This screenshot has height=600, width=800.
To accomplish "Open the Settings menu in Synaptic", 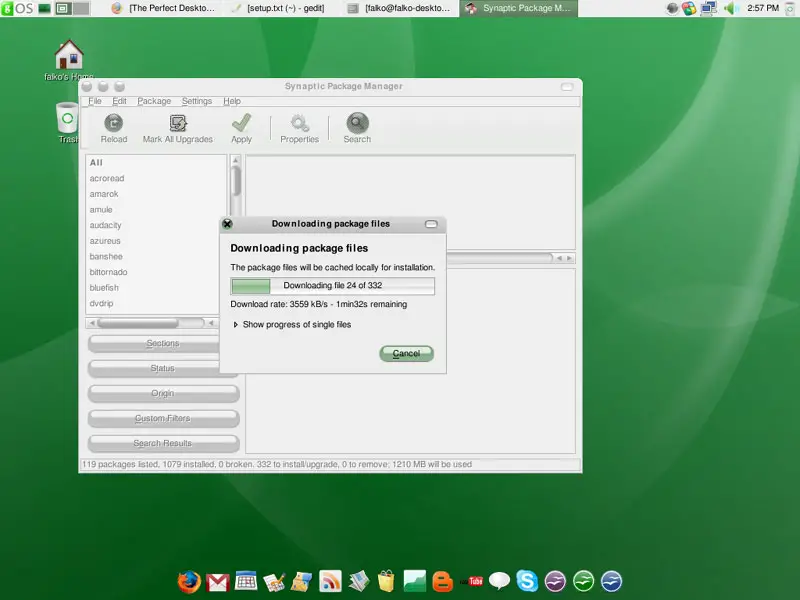I will (x=197, y=101).
